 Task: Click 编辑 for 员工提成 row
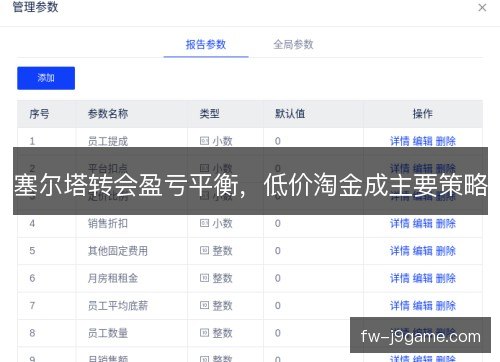[x=422, y=141]
